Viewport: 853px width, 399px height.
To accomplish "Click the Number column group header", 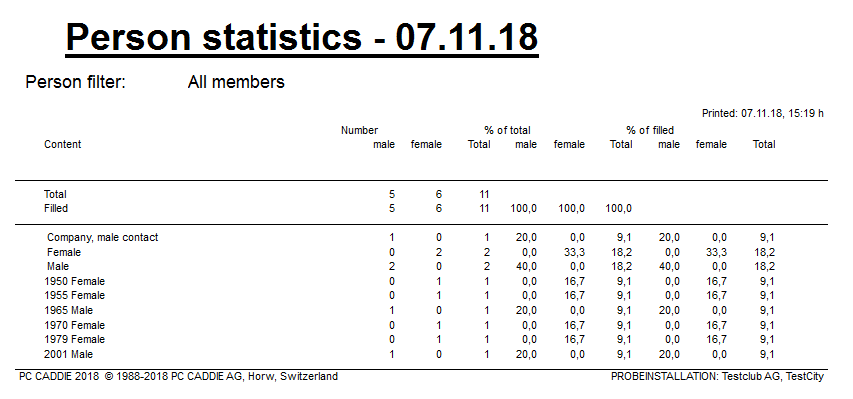I will click(x=360, y=130).
